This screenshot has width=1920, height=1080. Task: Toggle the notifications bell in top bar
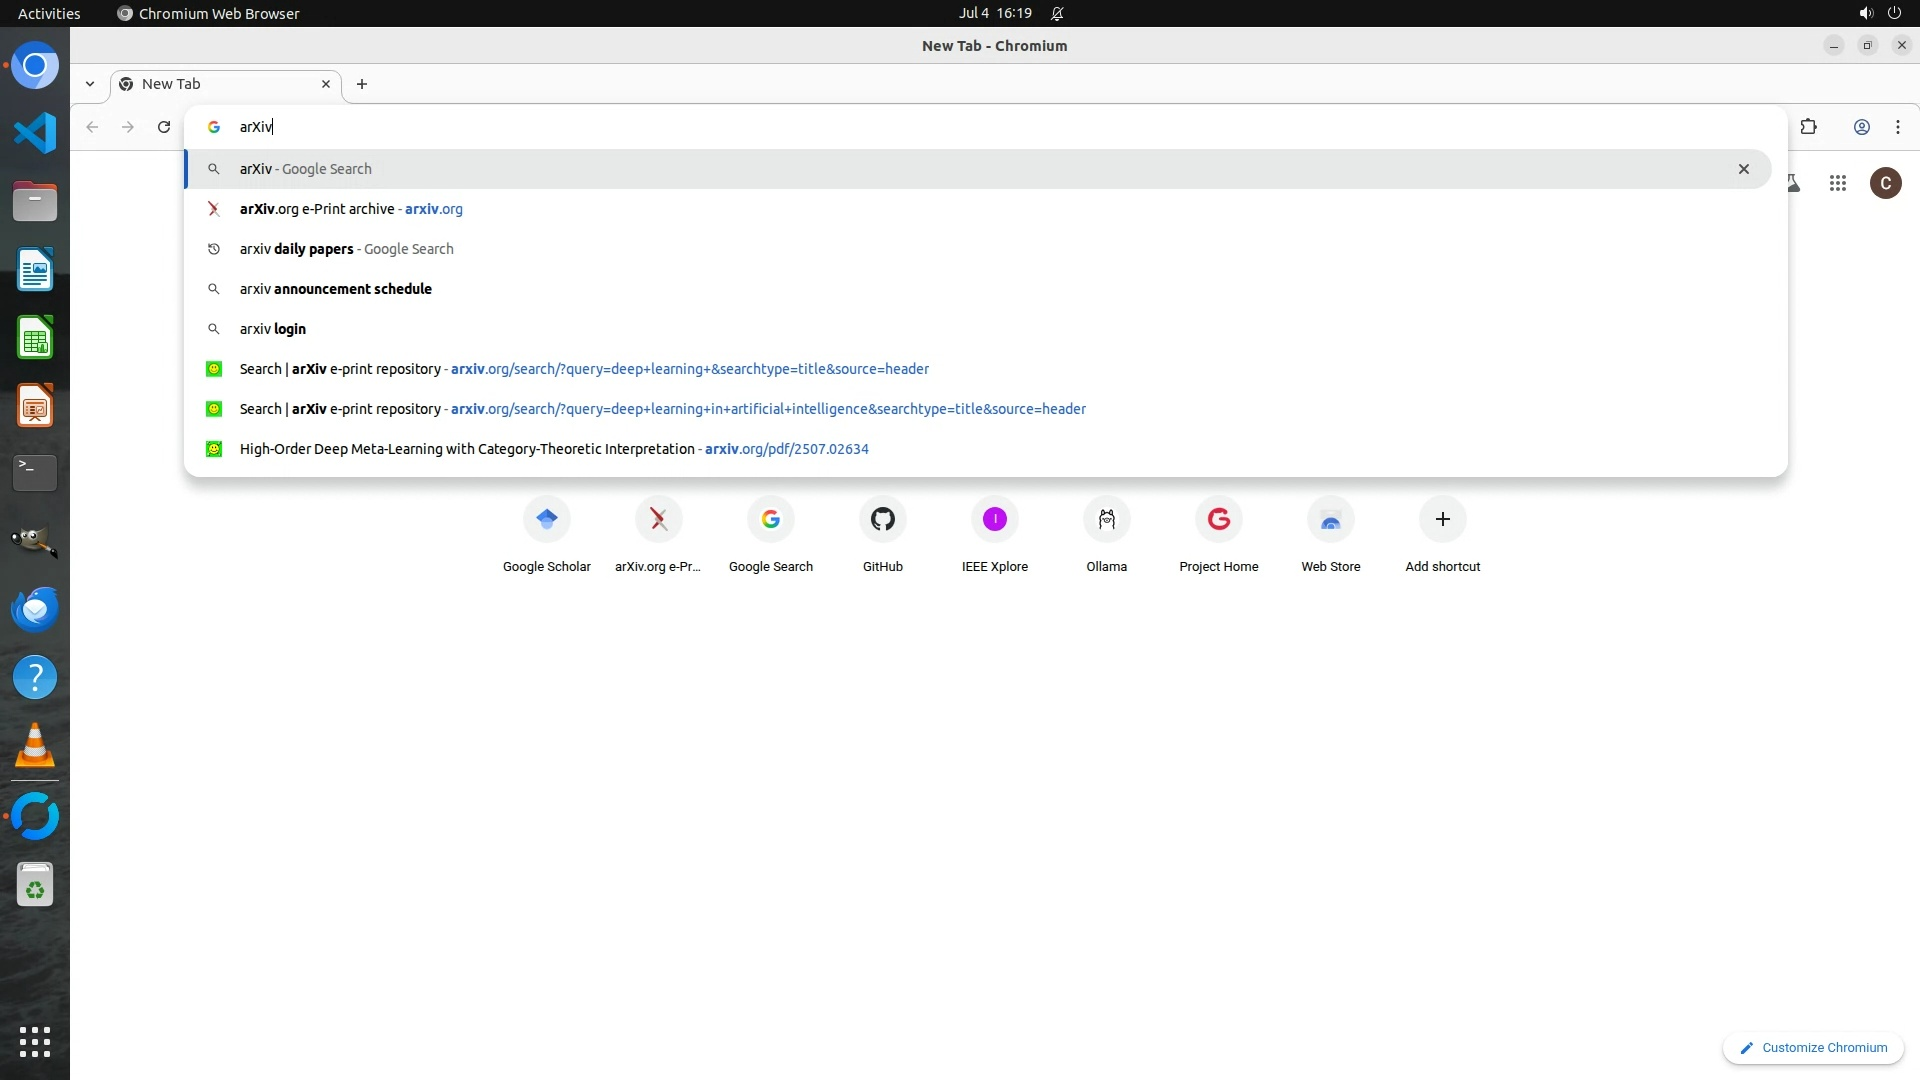tap(1057, 13)
